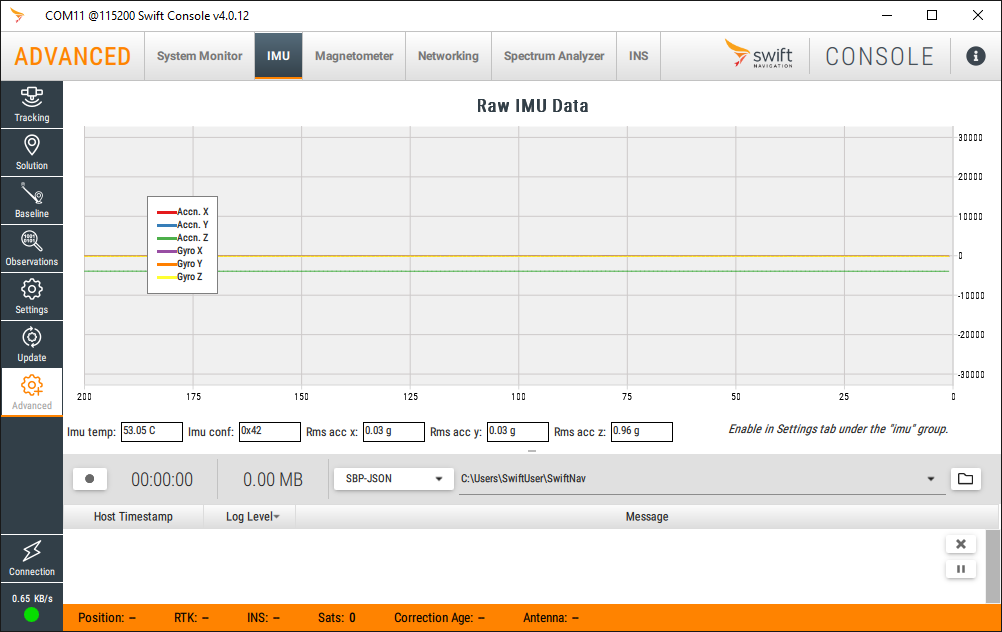
Task: Start logging with the record button
Action: tap(89, 479)
